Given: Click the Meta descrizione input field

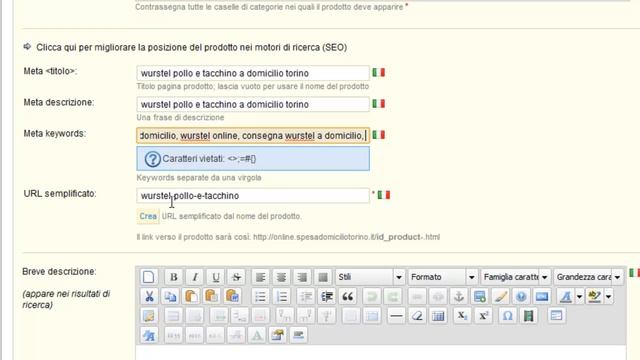Looking at the screenshot, I should tap(253, 104).
